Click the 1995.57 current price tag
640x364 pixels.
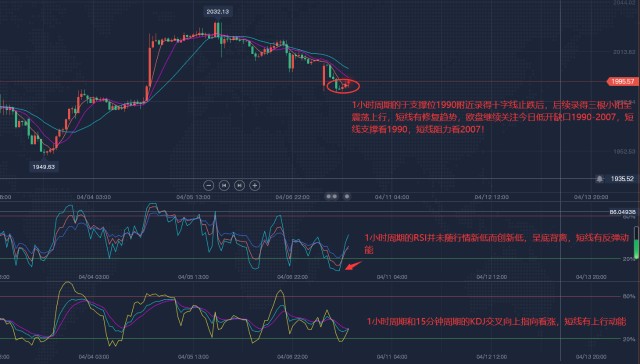coord(622,82)
